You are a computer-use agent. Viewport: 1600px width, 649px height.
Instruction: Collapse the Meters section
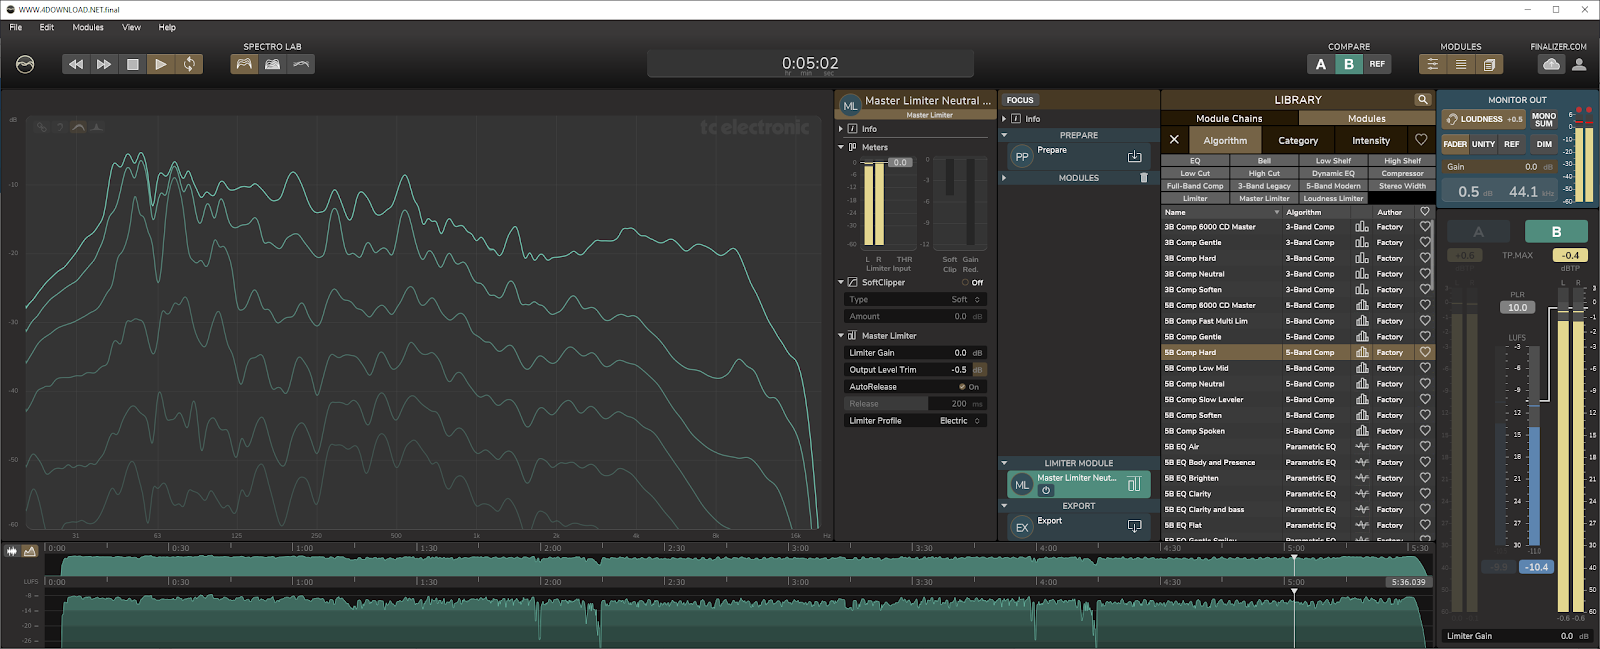coord(841,147)
